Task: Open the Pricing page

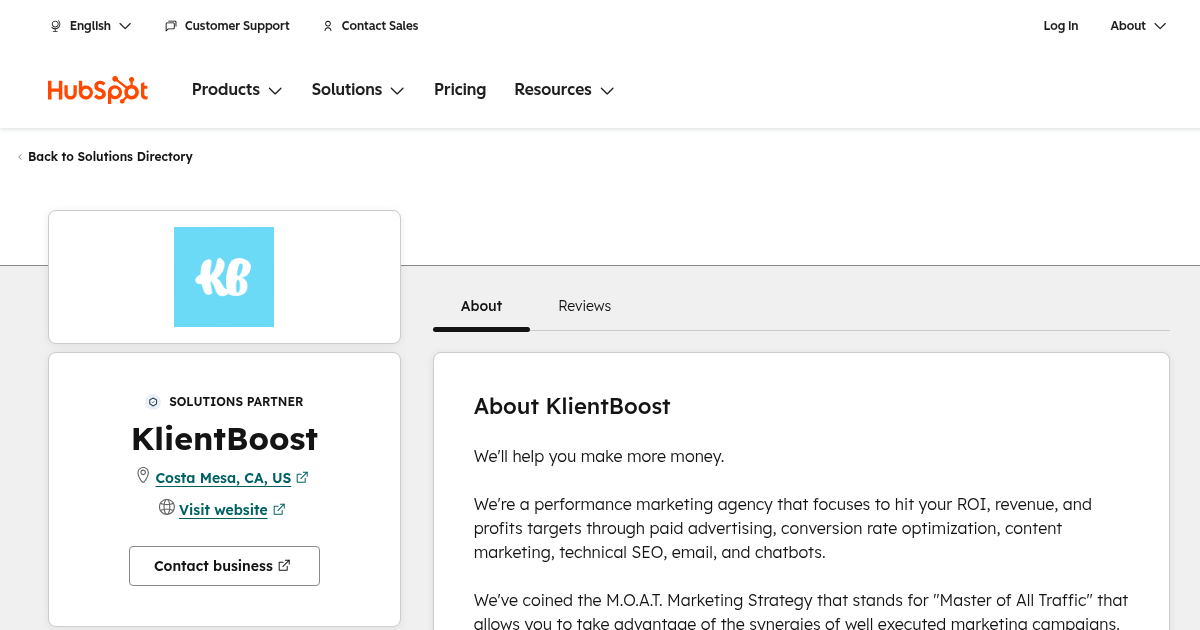Action: point(460,90)
